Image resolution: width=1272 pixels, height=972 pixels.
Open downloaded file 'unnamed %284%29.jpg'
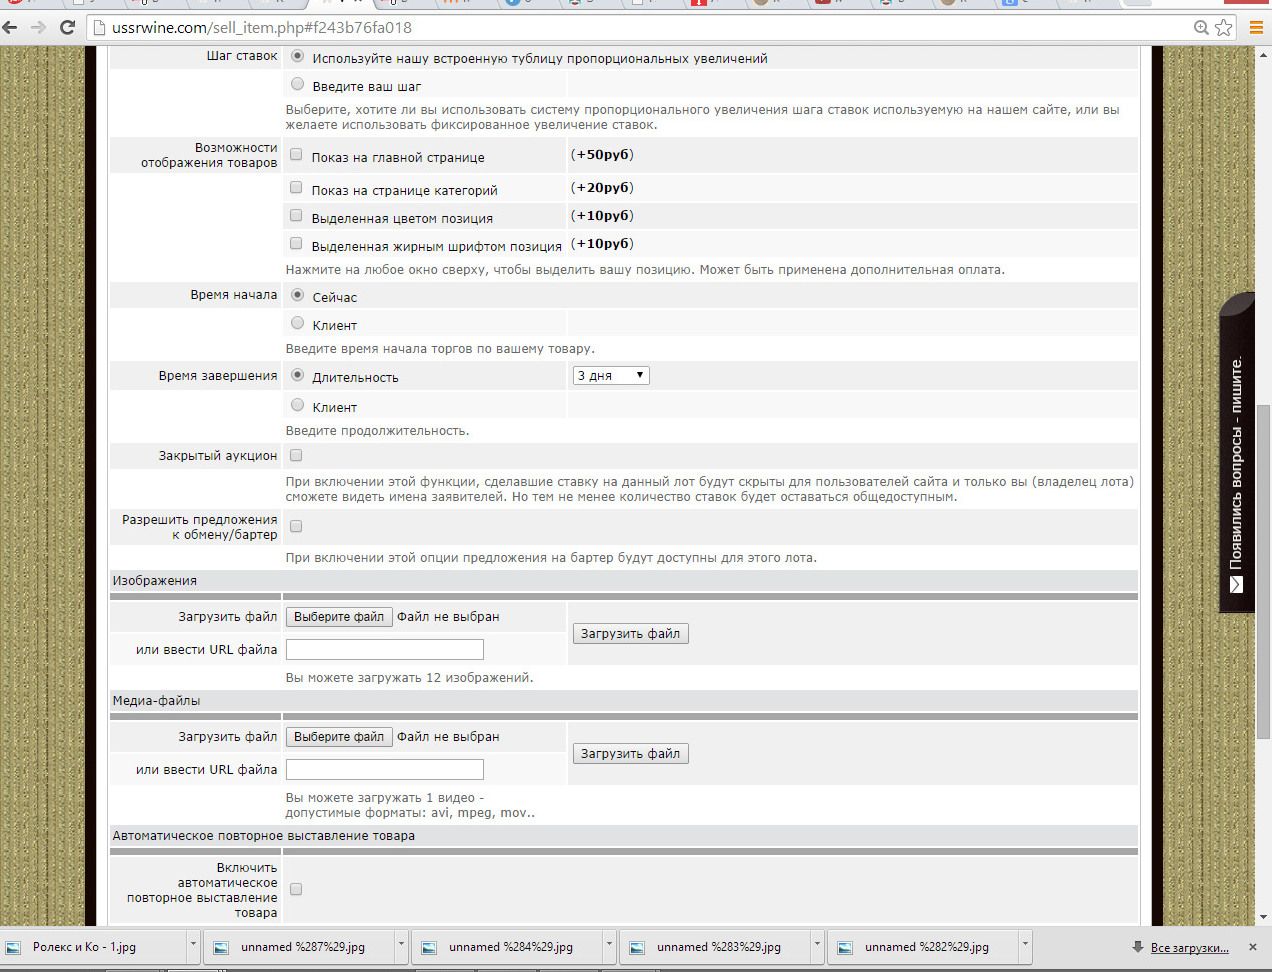tap(510, 947)
